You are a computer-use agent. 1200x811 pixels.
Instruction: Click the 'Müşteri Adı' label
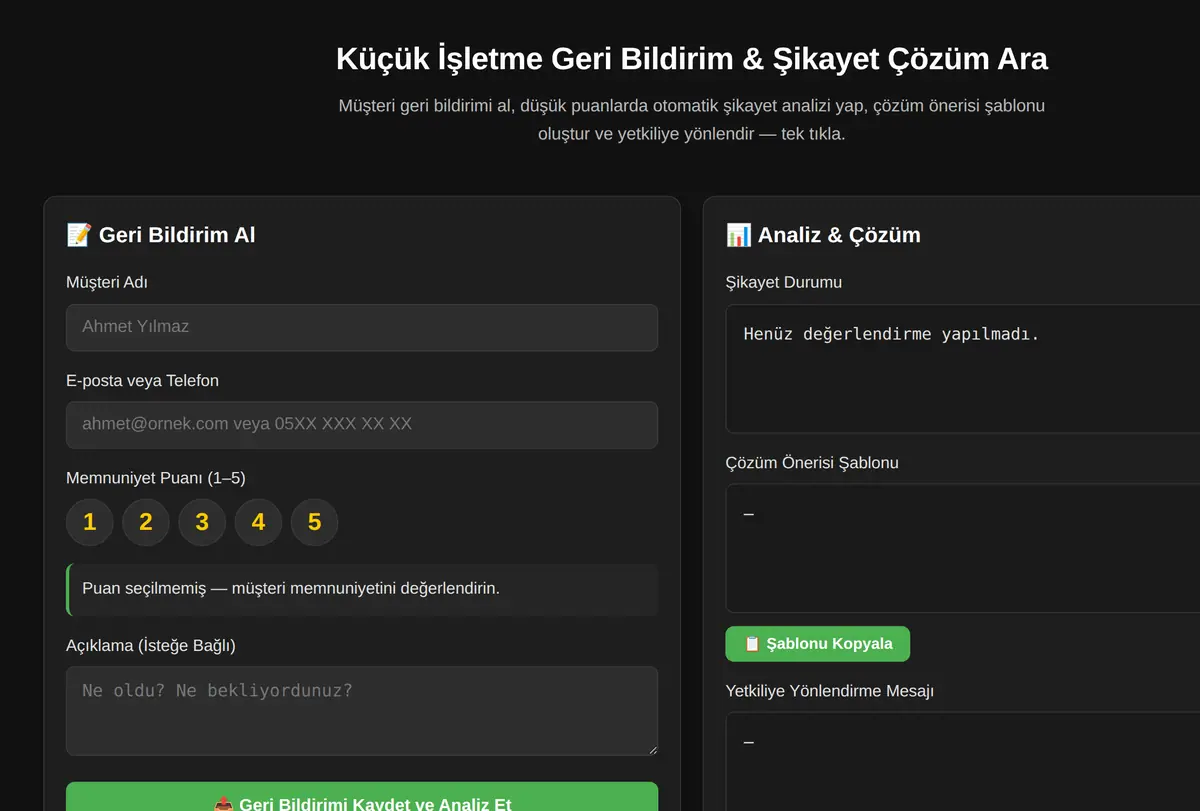pyautogui.click(x=107, y=282)
